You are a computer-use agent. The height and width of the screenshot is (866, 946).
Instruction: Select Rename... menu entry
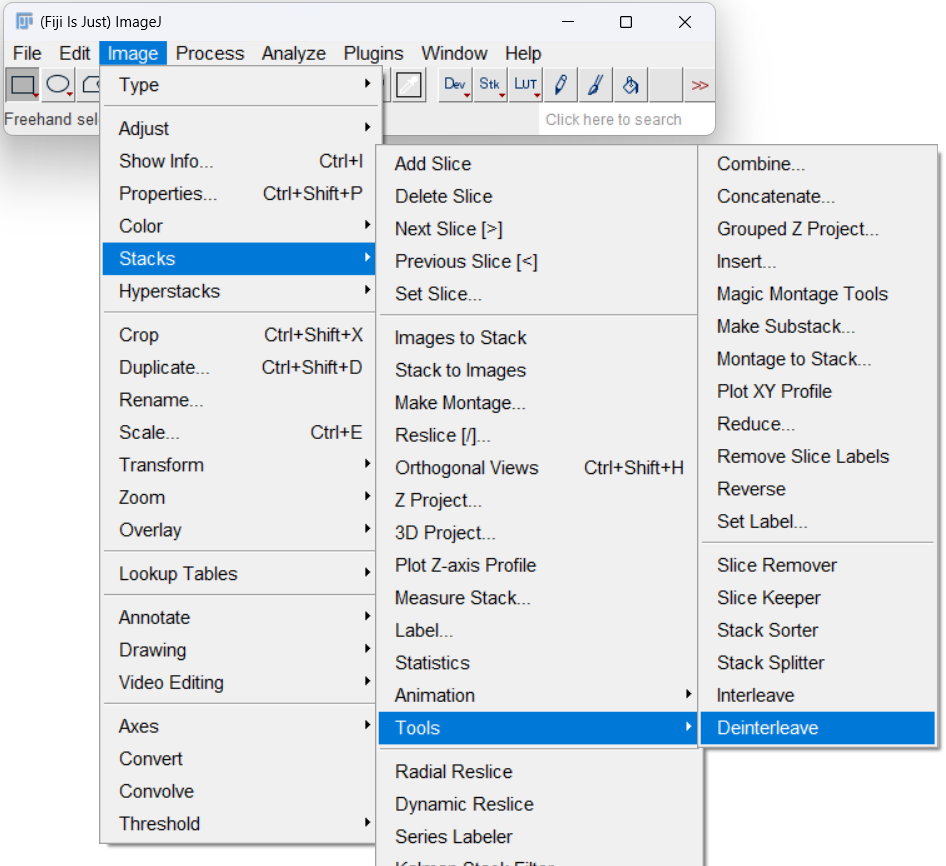[240, 400]
